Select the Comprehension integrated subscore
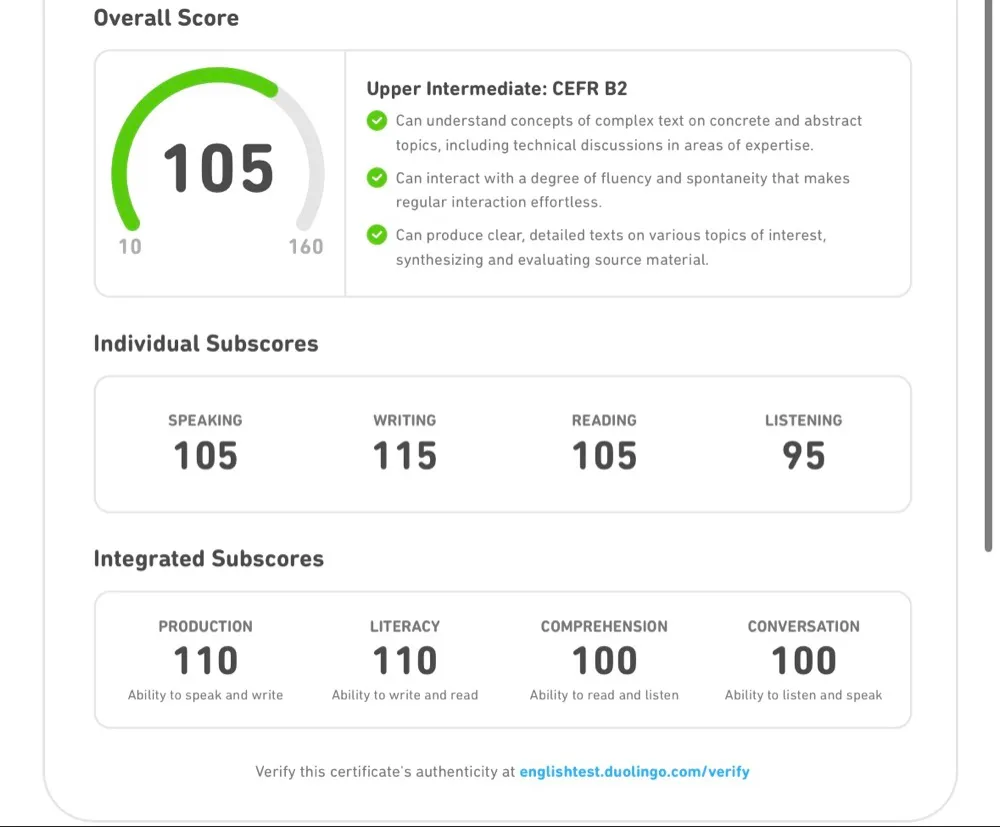 pos(604,661)
